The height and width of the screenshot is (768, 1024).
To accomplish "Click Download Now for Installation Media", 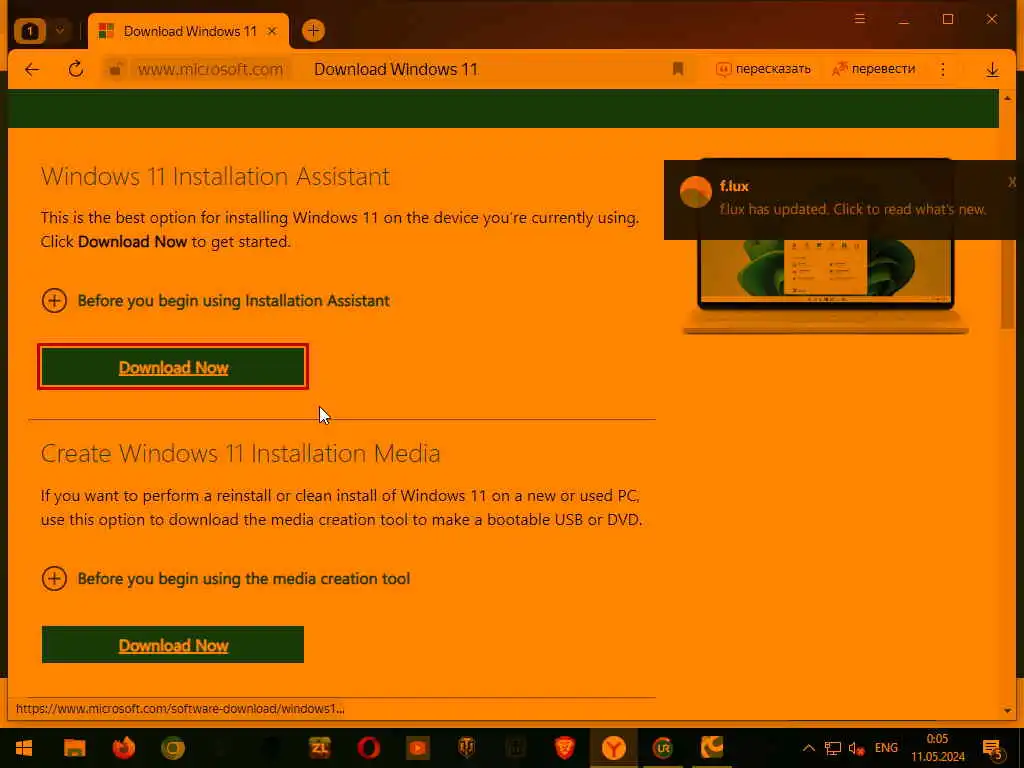I will (173, 645).
